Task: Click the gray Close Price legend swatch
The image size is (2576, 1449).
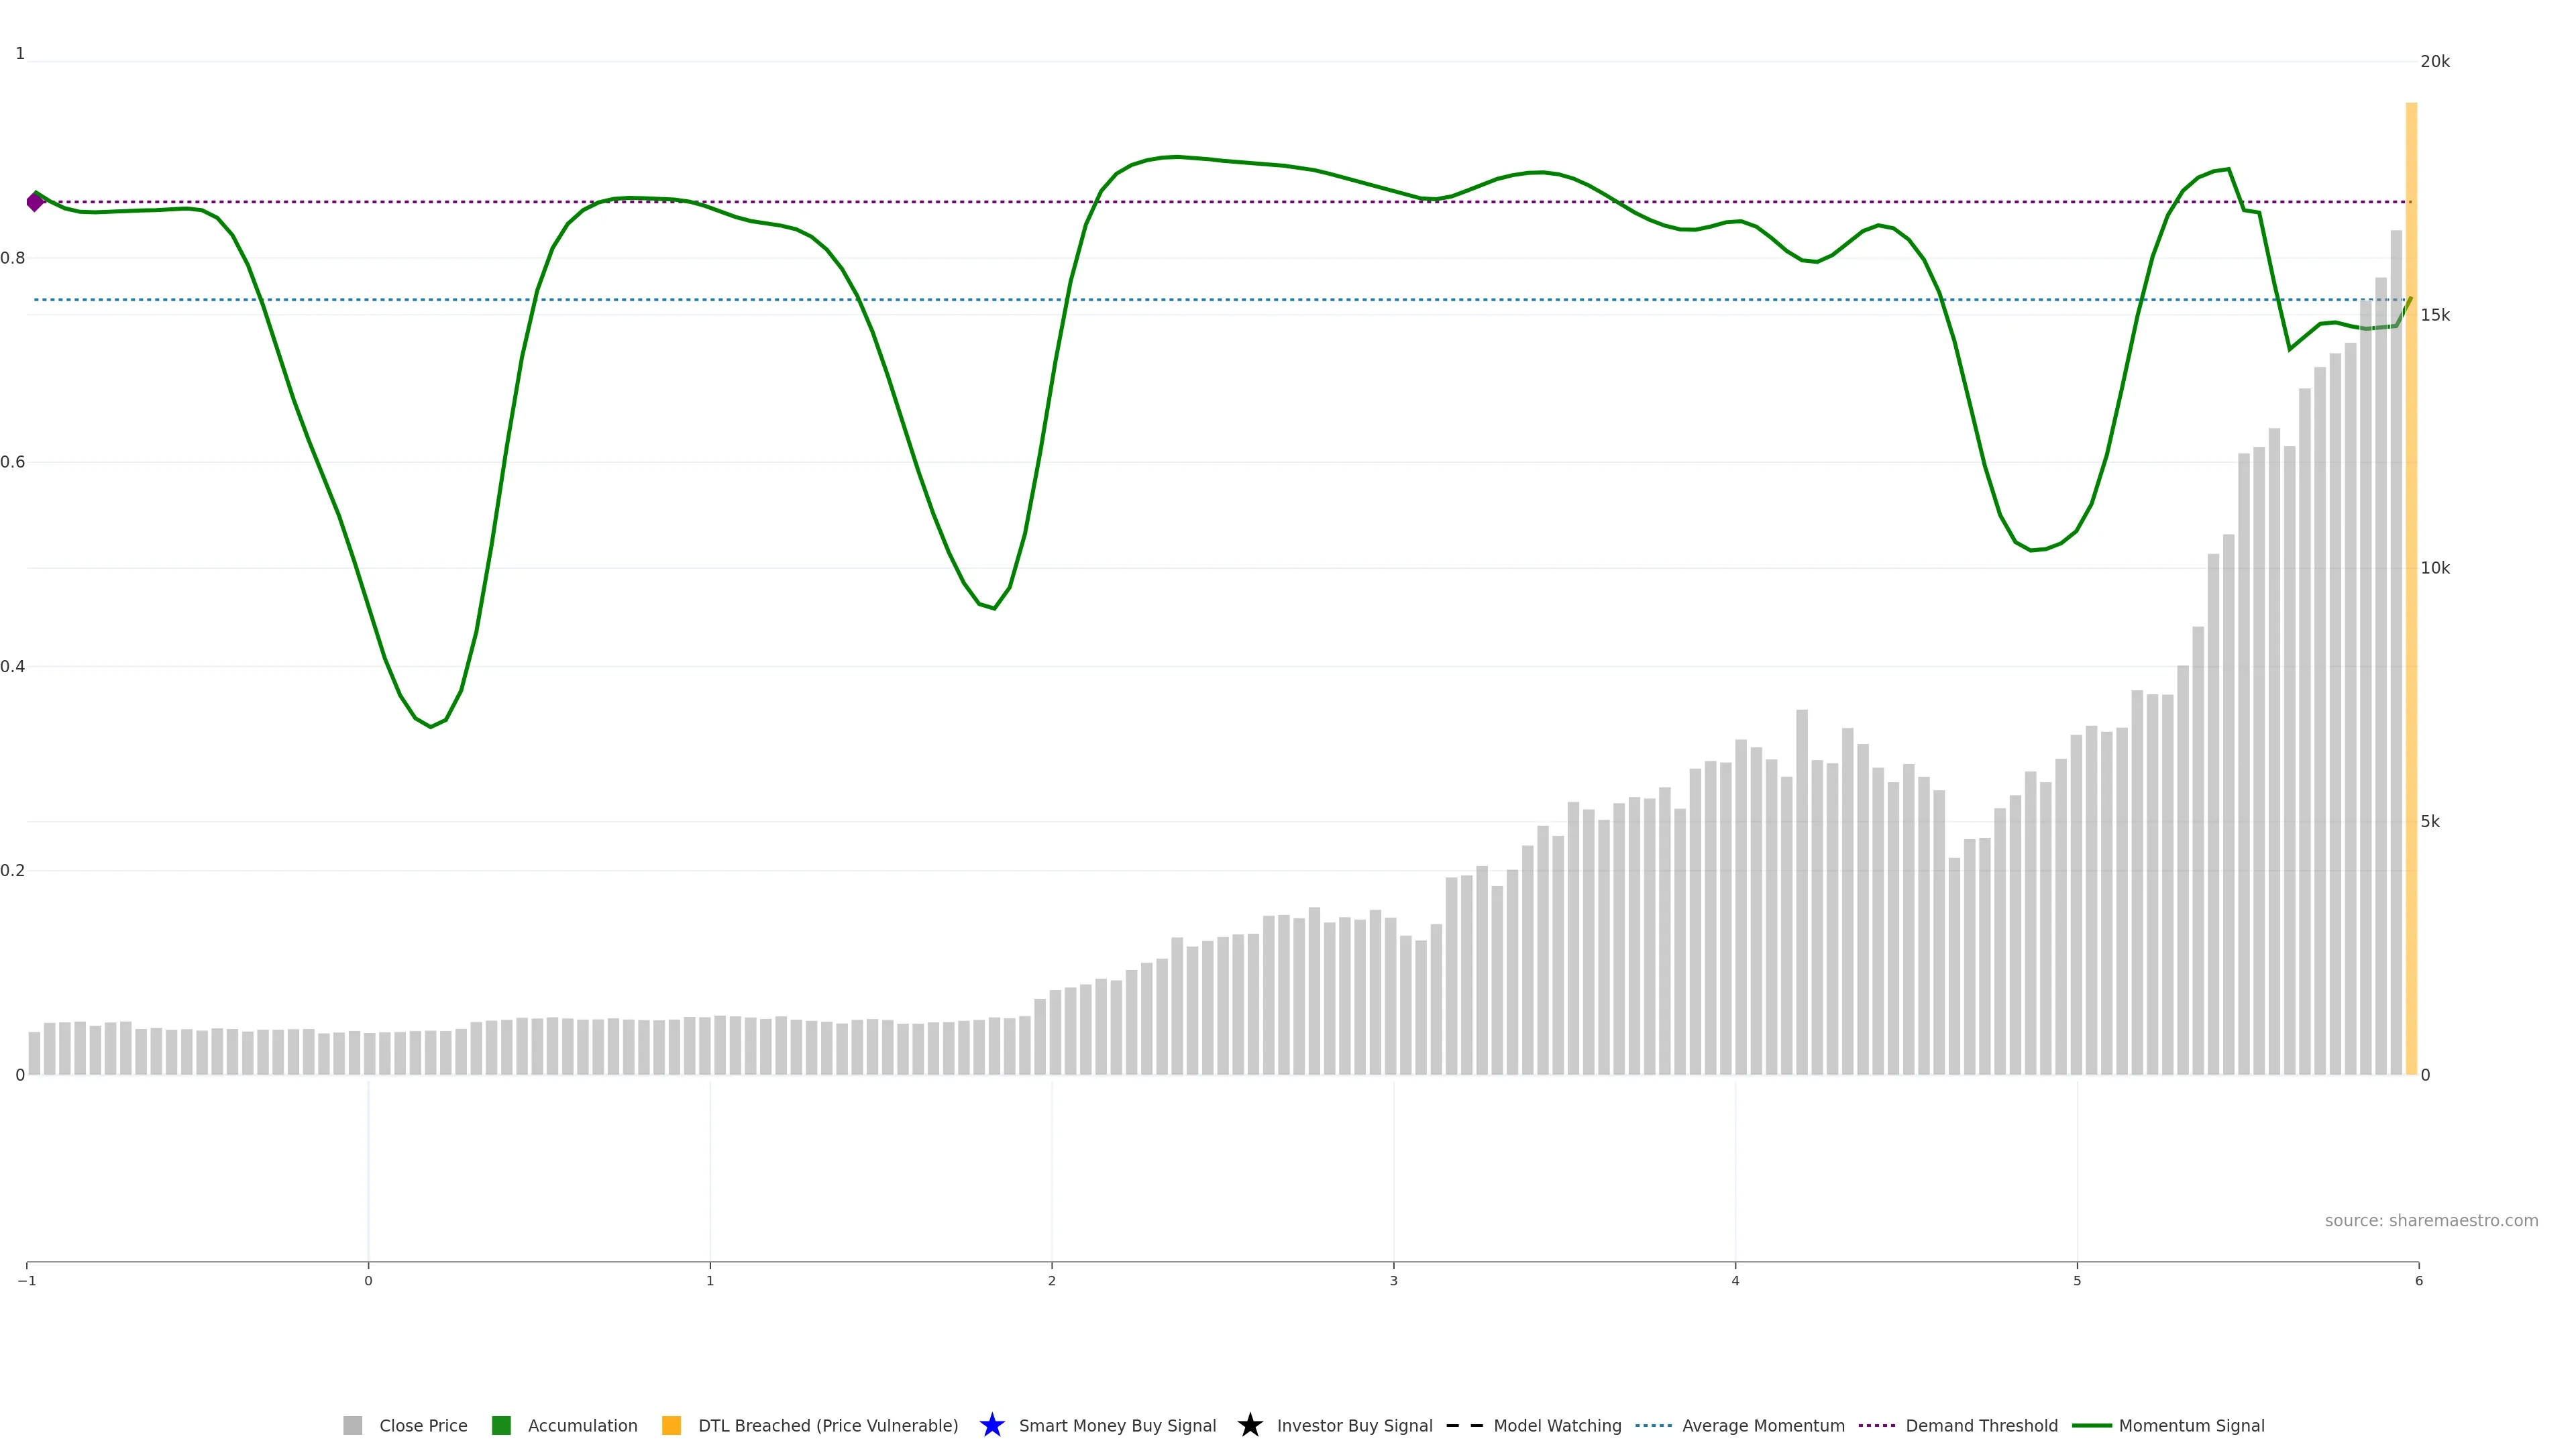Action: (352, 1425)
